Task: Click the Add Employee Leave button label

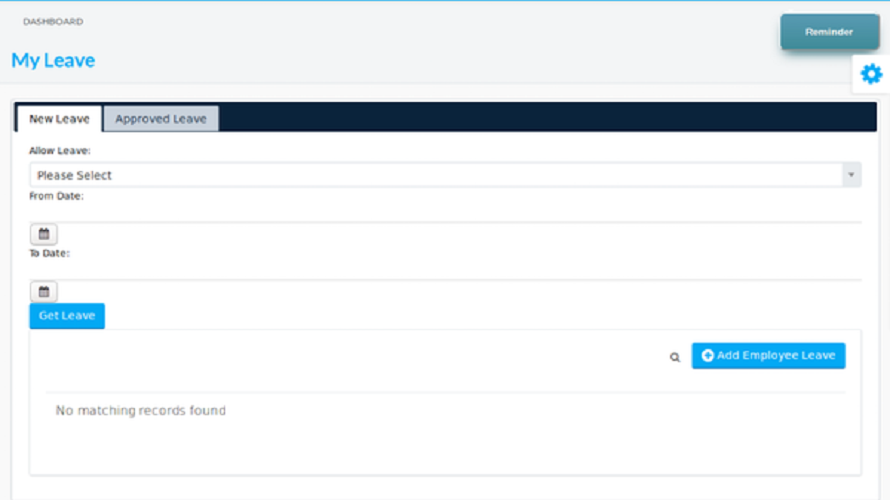Action: 776,355
